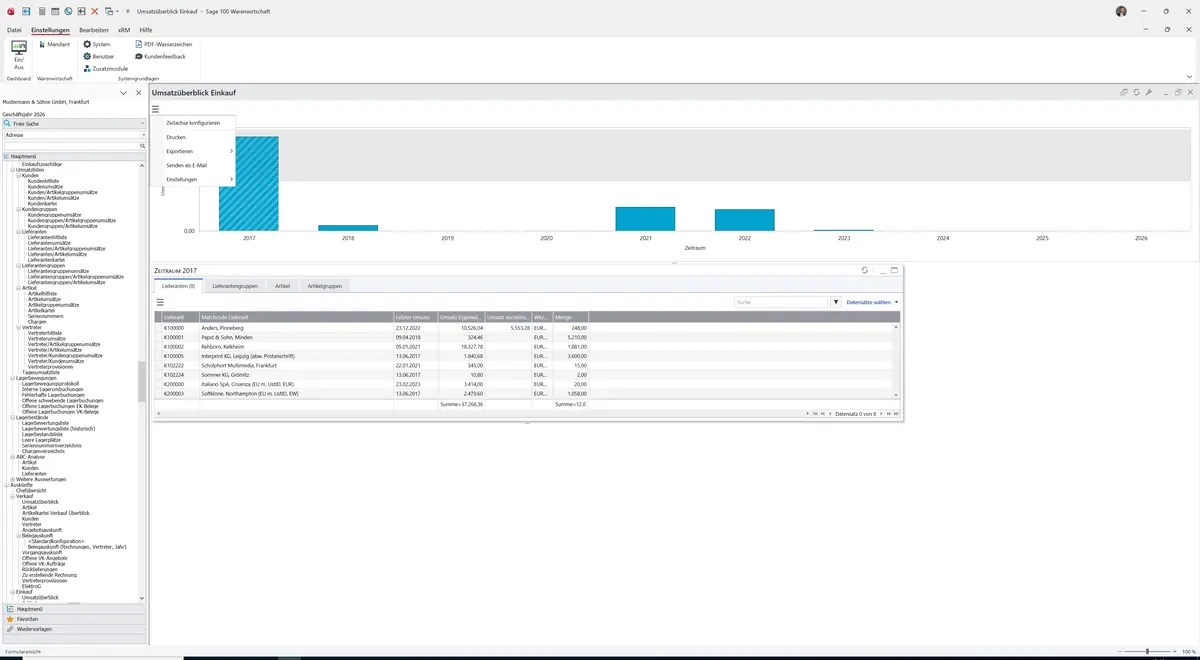Screen dimensions: 1200x660
Task: Open the hamburger menu above the chart
Action: tap(156, 109)
